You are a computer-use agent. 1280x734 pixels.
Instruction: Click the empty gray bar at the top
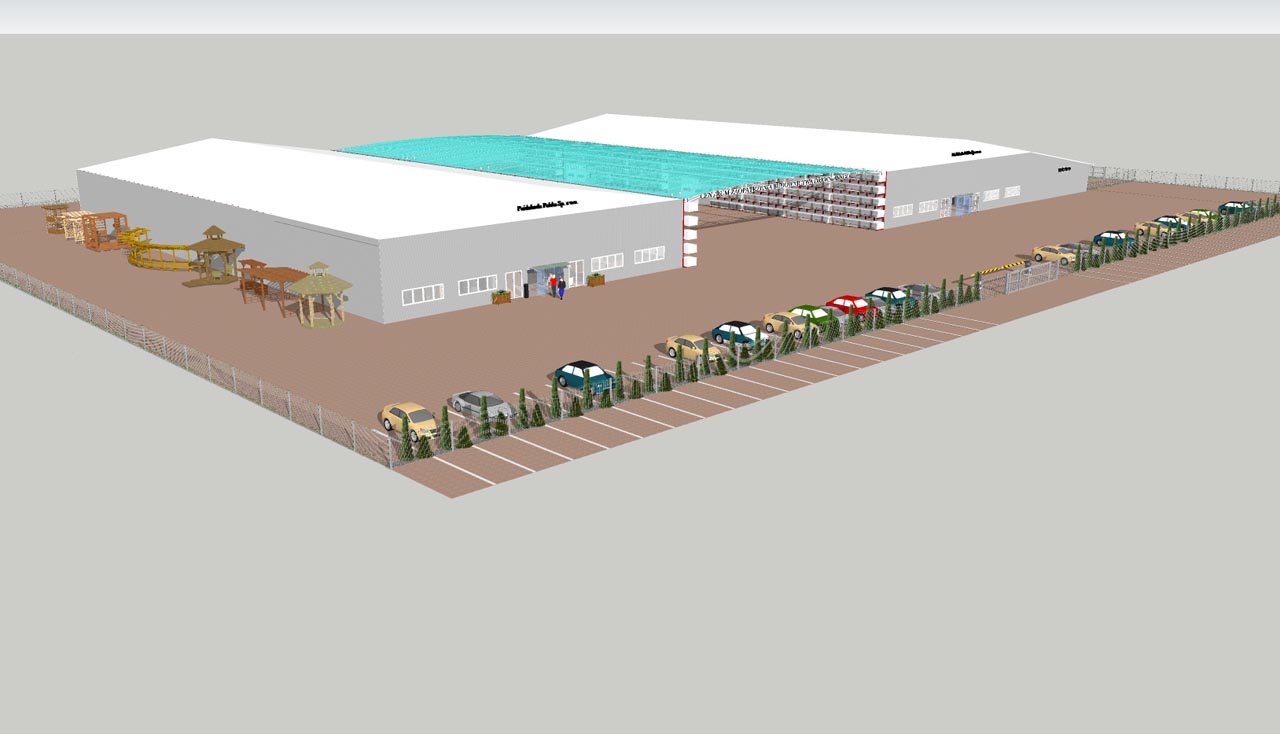(x=640, y=16)
